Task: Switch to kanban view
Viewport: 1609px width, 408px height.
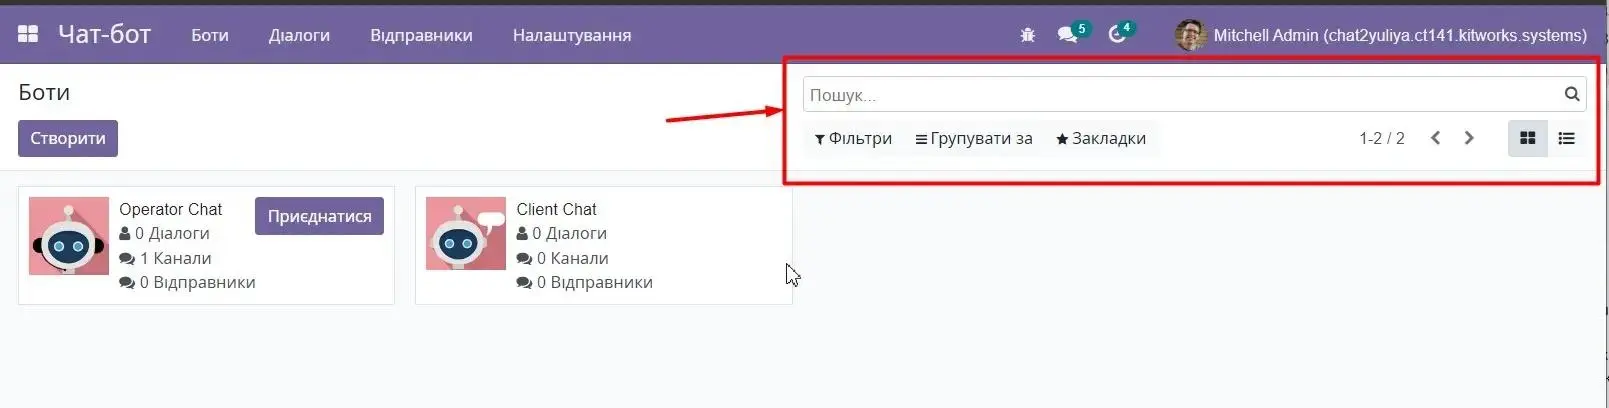Action: pos(1527,138)
